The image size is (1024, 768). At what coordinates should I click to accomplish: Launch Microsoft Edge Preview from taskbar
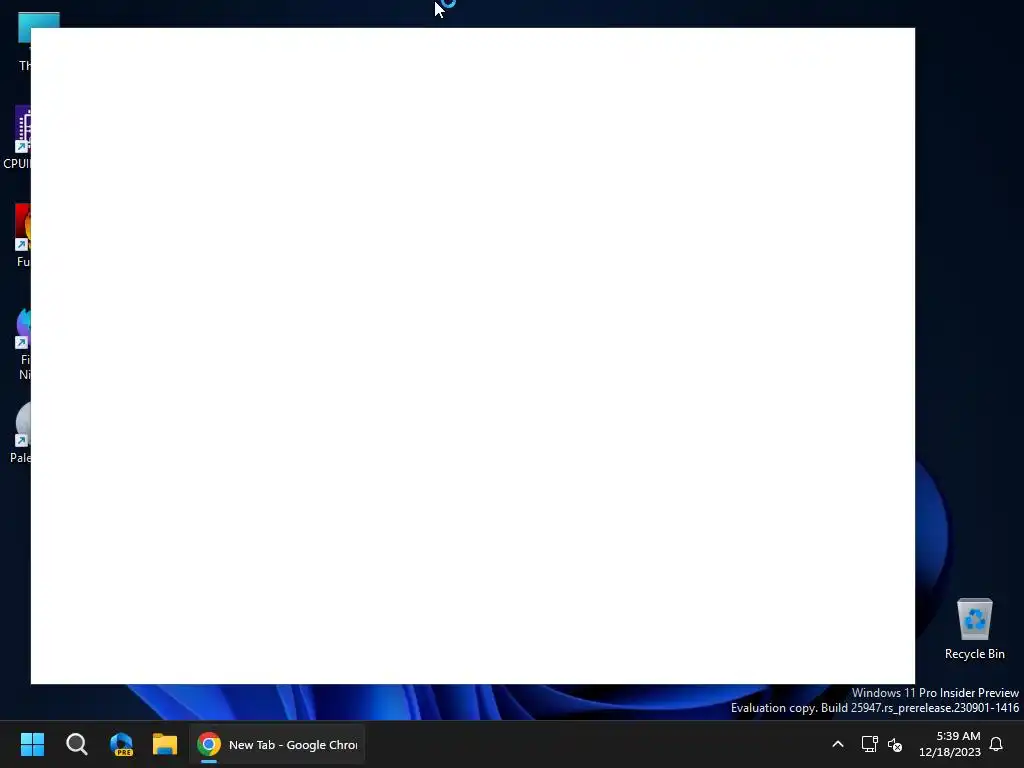pos(121,744)
